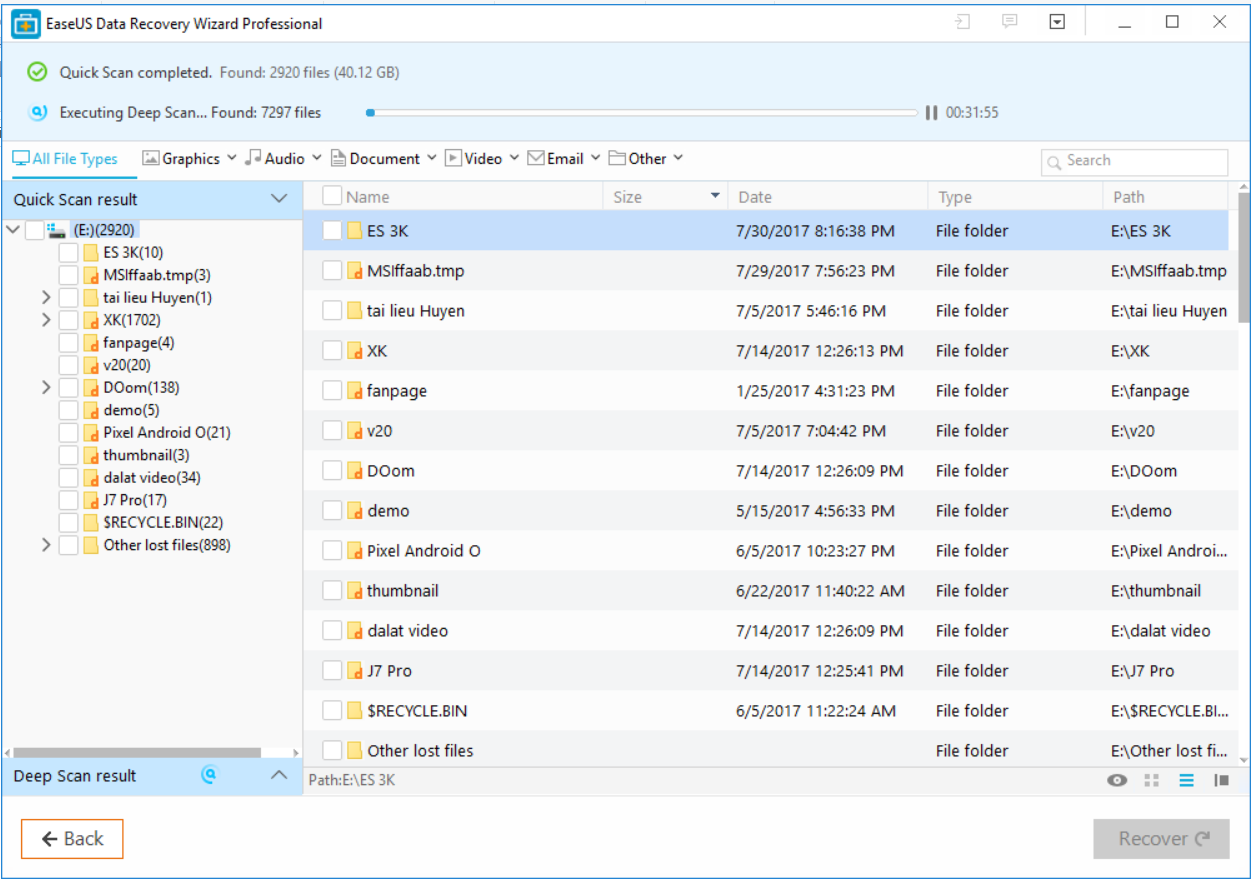Image resolution: width=1251 pixels, height=879 pixels.
Task: Open the feedback chat icon in title bar
Action: (1010, 22)
